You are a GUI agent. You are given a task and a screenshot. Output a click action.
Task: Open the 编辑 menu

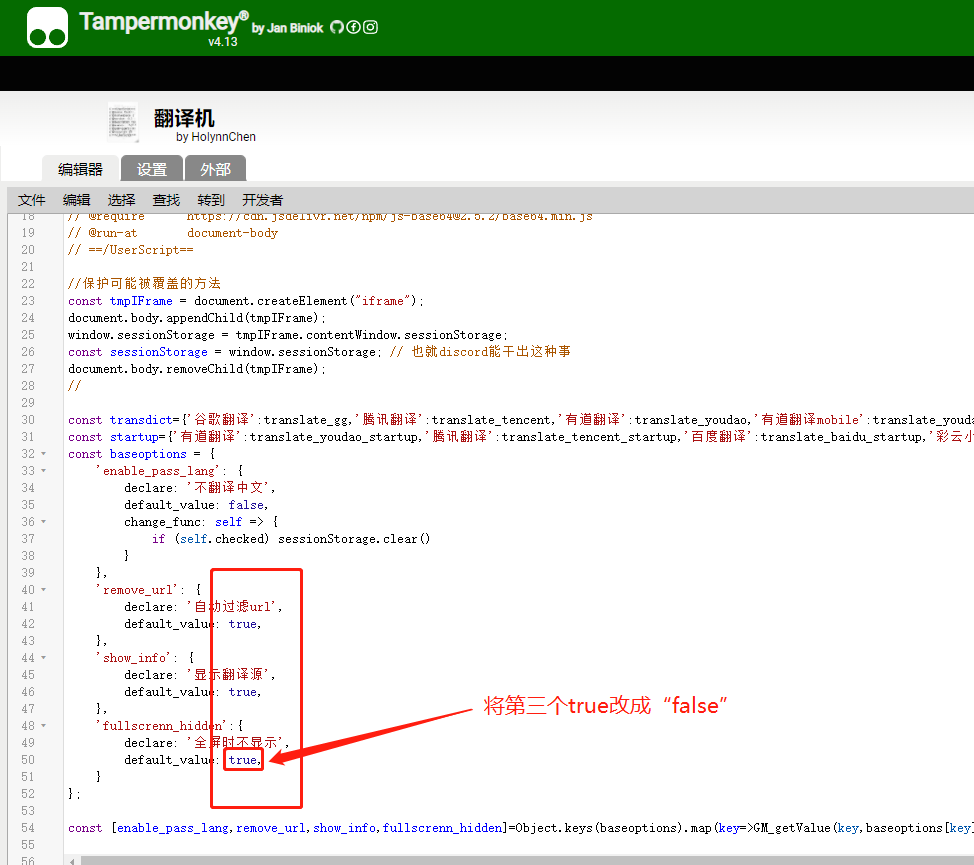click(76, 200)
